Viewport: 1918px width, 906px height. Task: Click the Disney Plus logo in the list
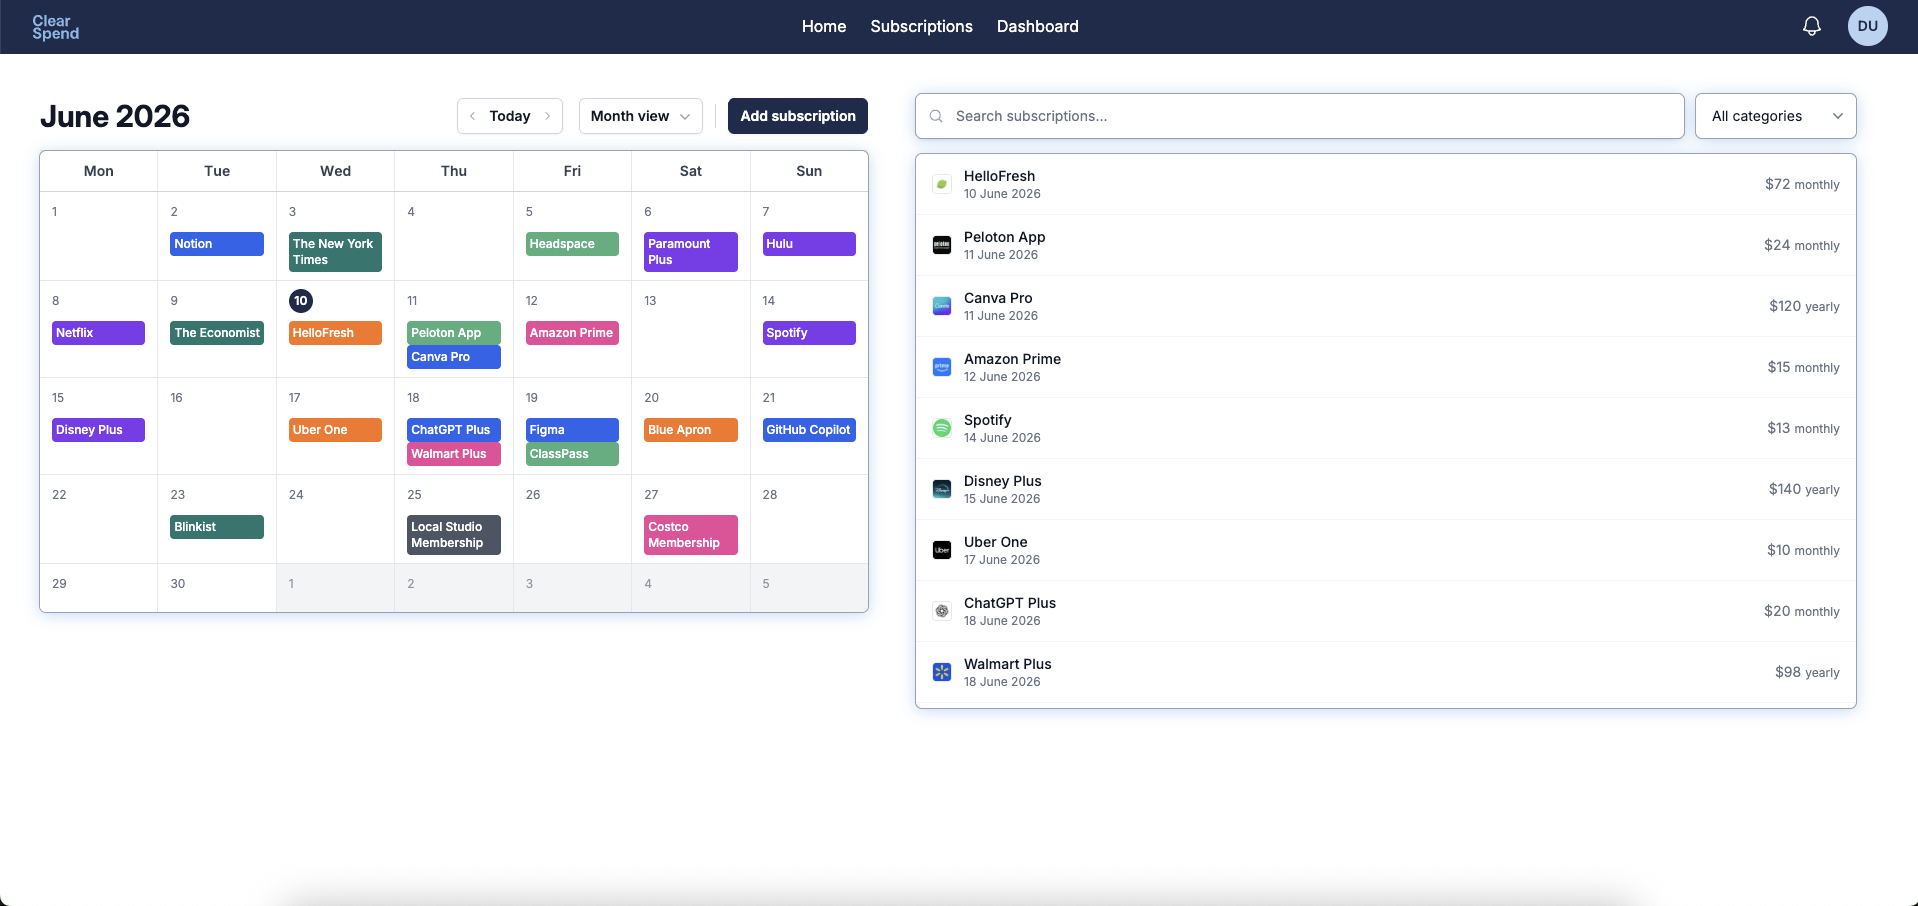[941, 489]
